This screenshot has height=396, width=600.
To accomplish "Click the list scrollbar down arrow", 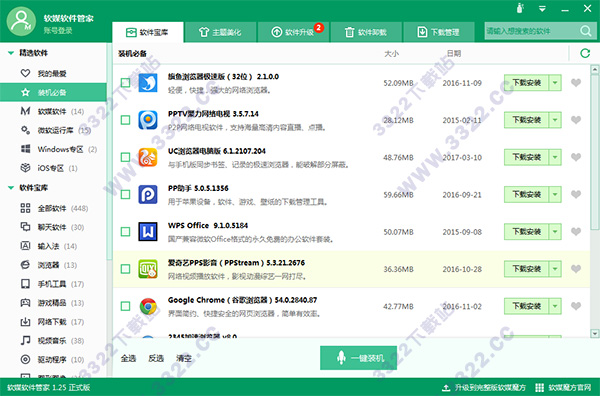I will click(x=595, y=334).
